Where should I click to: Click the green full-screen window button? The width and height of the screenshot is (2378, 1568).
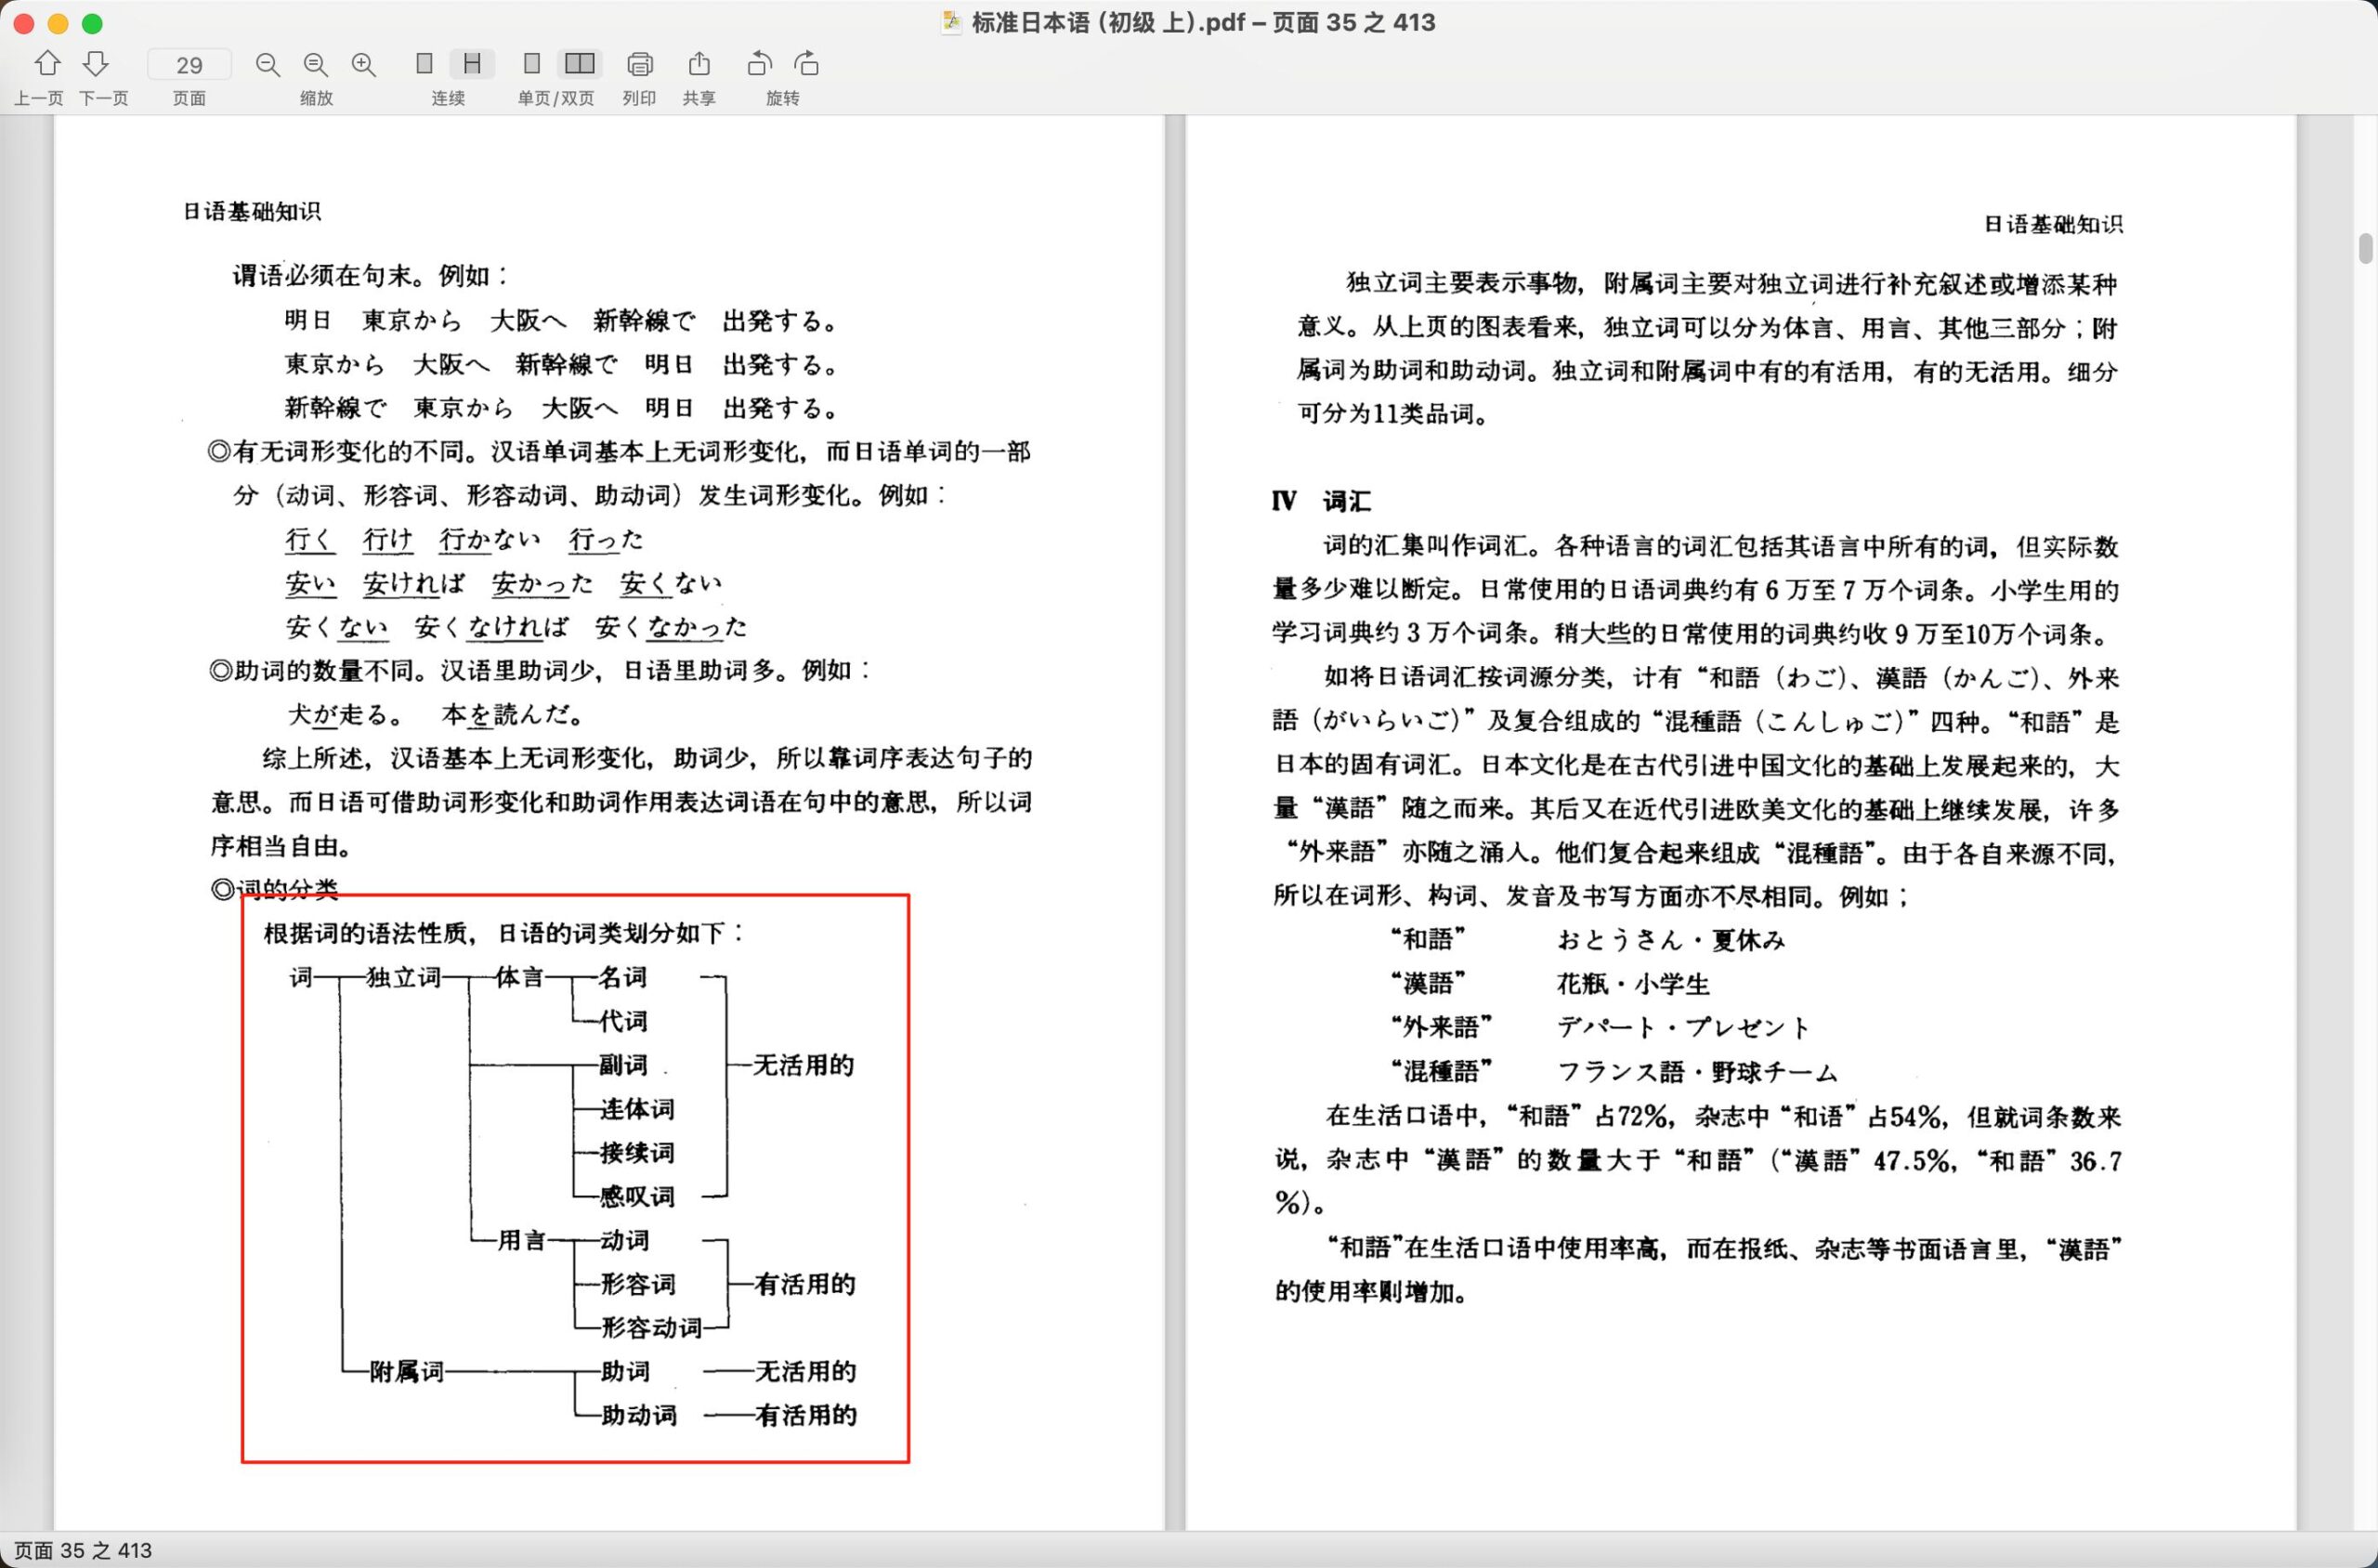coord(92,23)
